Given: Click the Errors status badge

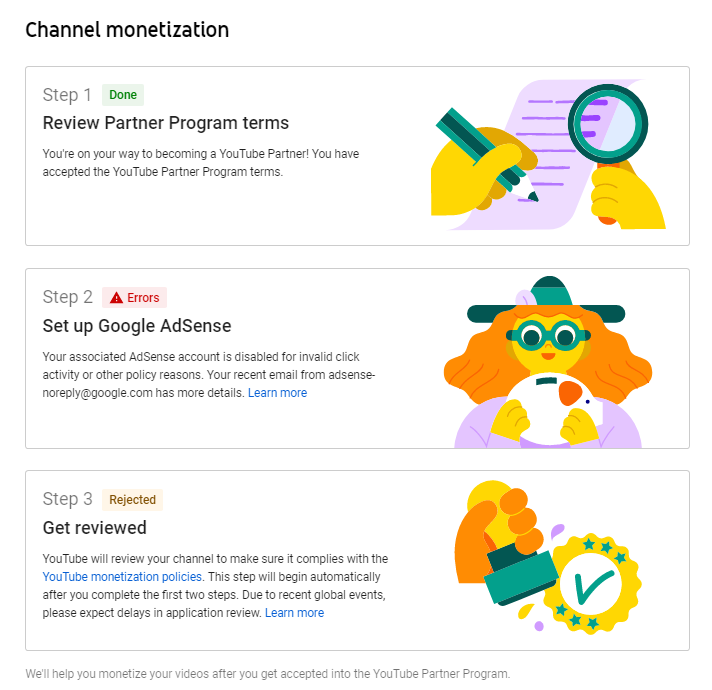Looking at the screenshot, I should [134, 298].
